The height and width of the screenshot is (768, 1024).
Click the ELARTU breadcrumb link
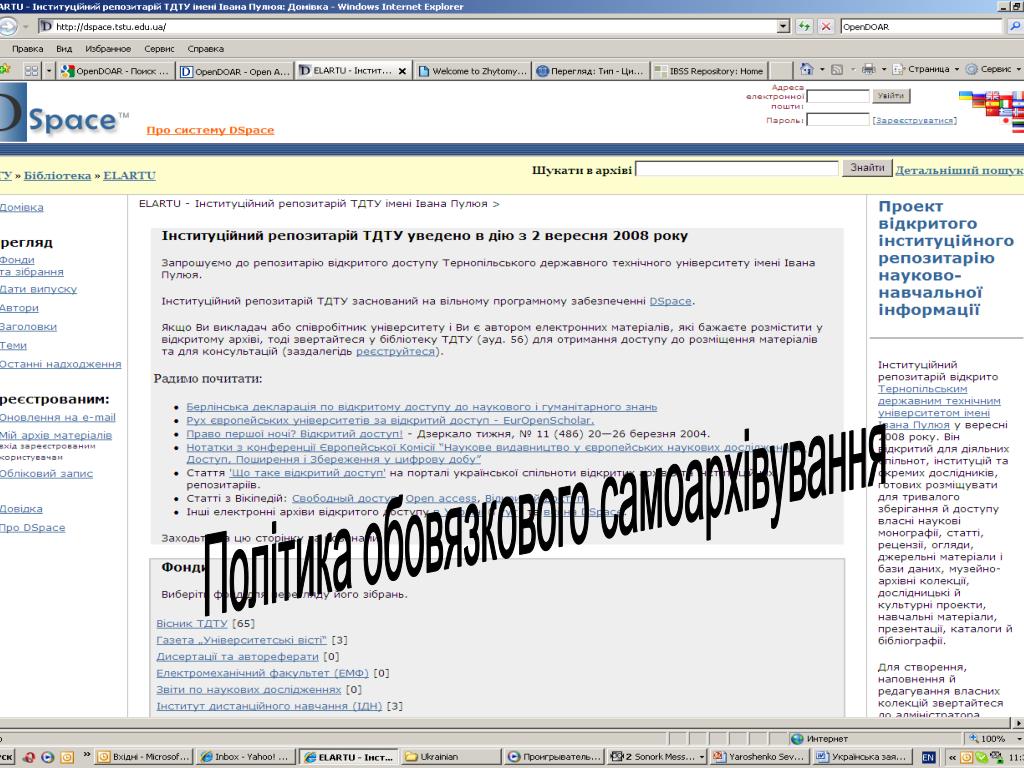pos(129,175)
